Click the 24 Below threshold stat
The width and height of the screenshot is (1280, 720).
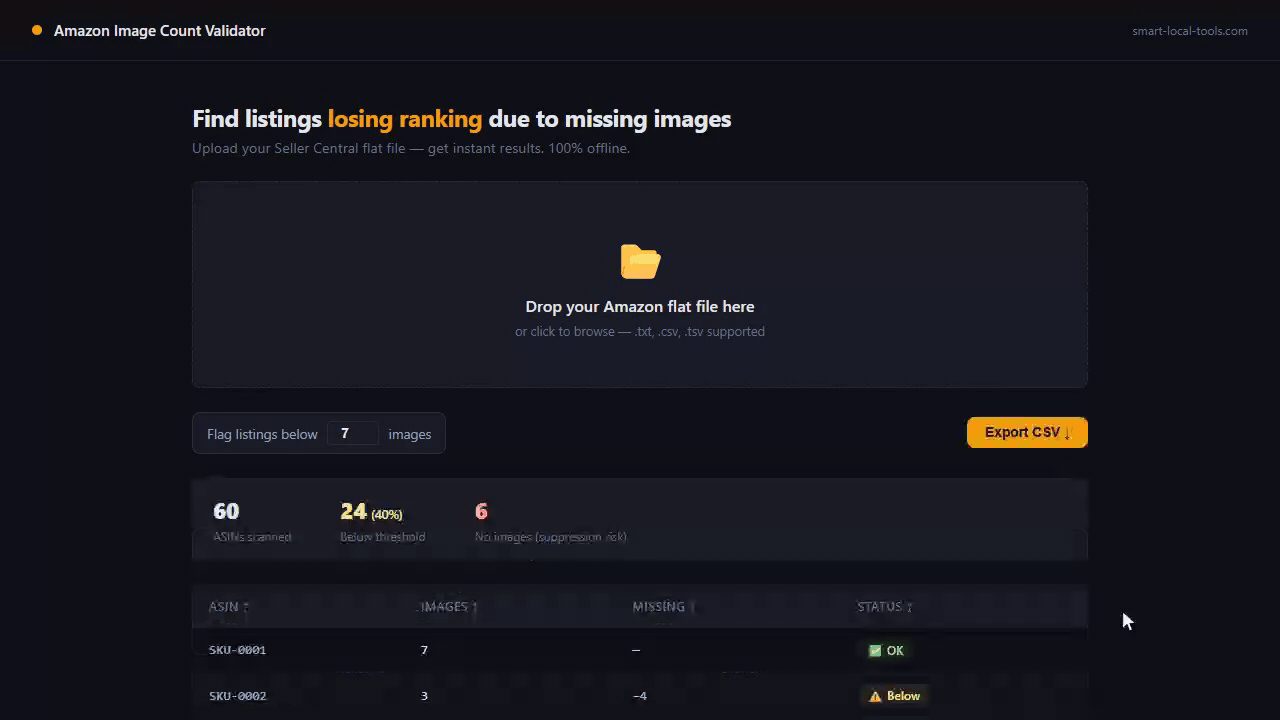coord(382,523)
